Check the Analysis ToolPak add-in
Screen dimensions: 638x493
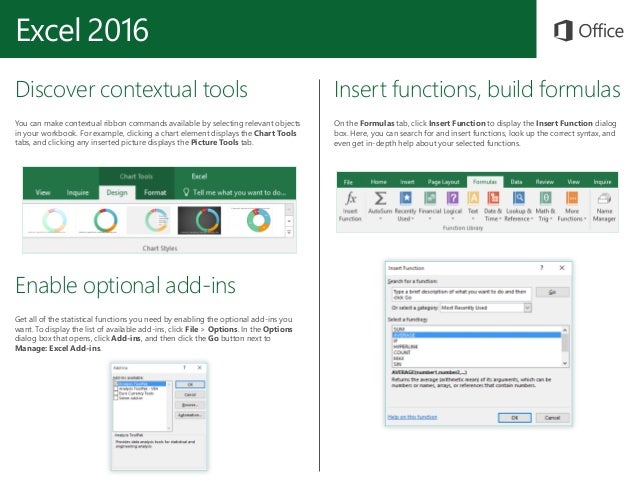click(x=116, y=384)
